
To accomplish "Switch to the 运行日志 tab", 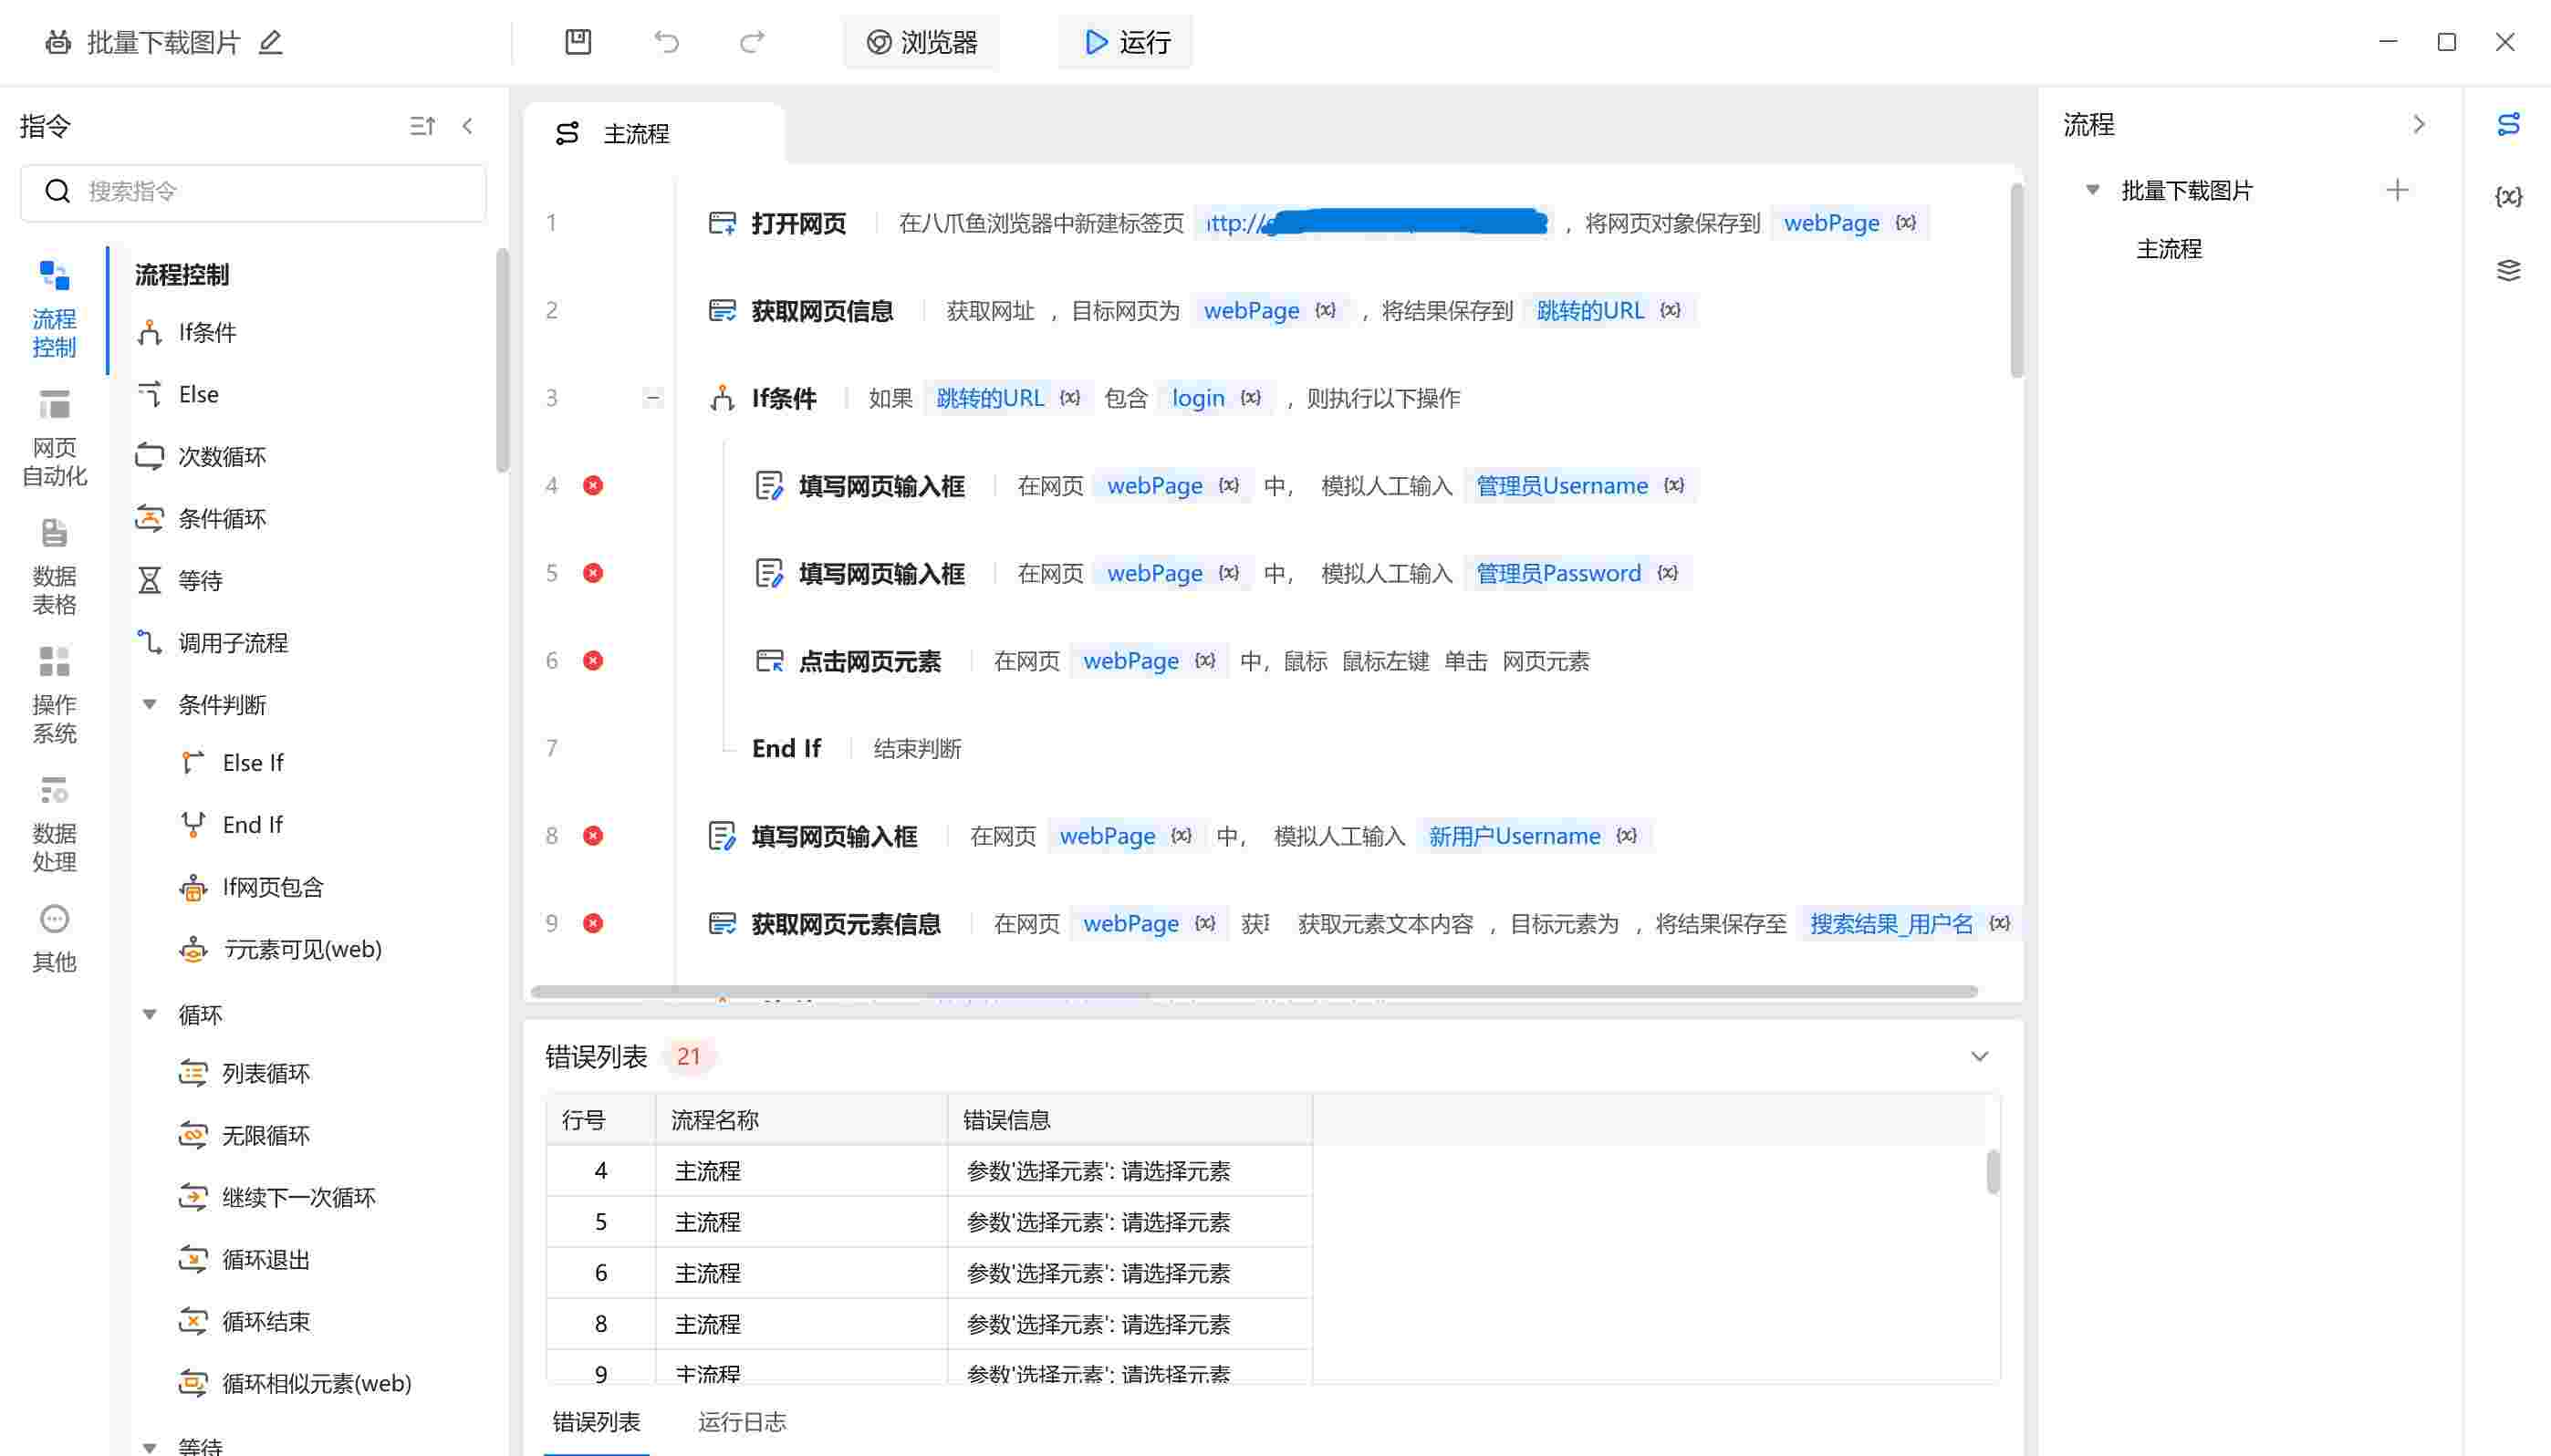I will [x=743, y=1421].
